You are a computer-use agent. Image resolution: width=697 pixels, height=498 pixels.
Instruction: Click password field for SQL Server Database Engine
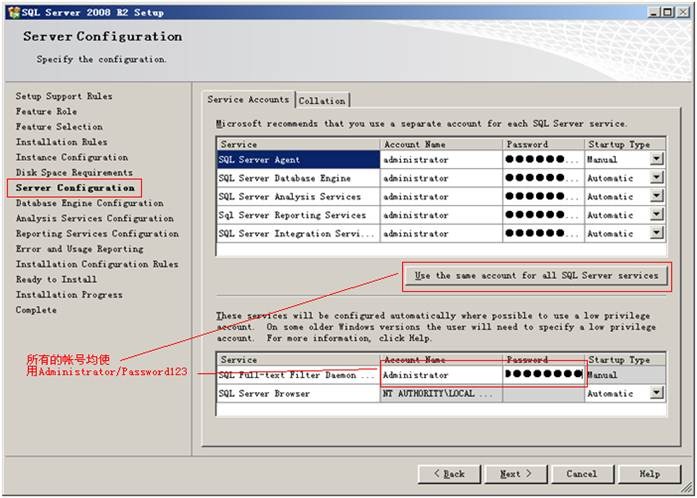pos(544,178)
